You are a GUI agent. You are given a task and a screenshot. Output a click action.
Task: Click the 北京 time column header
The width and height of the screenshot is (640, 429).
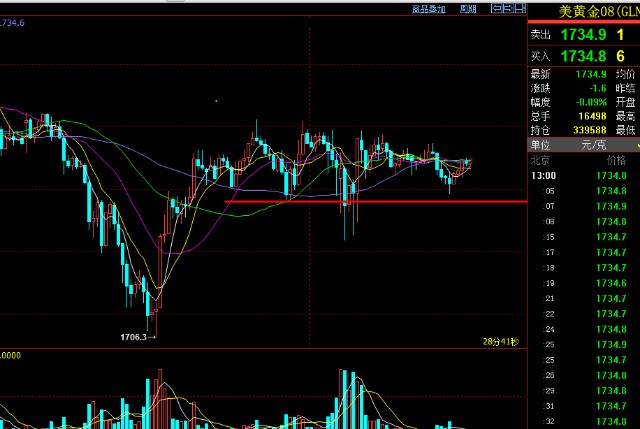click(x=539, y=159)
